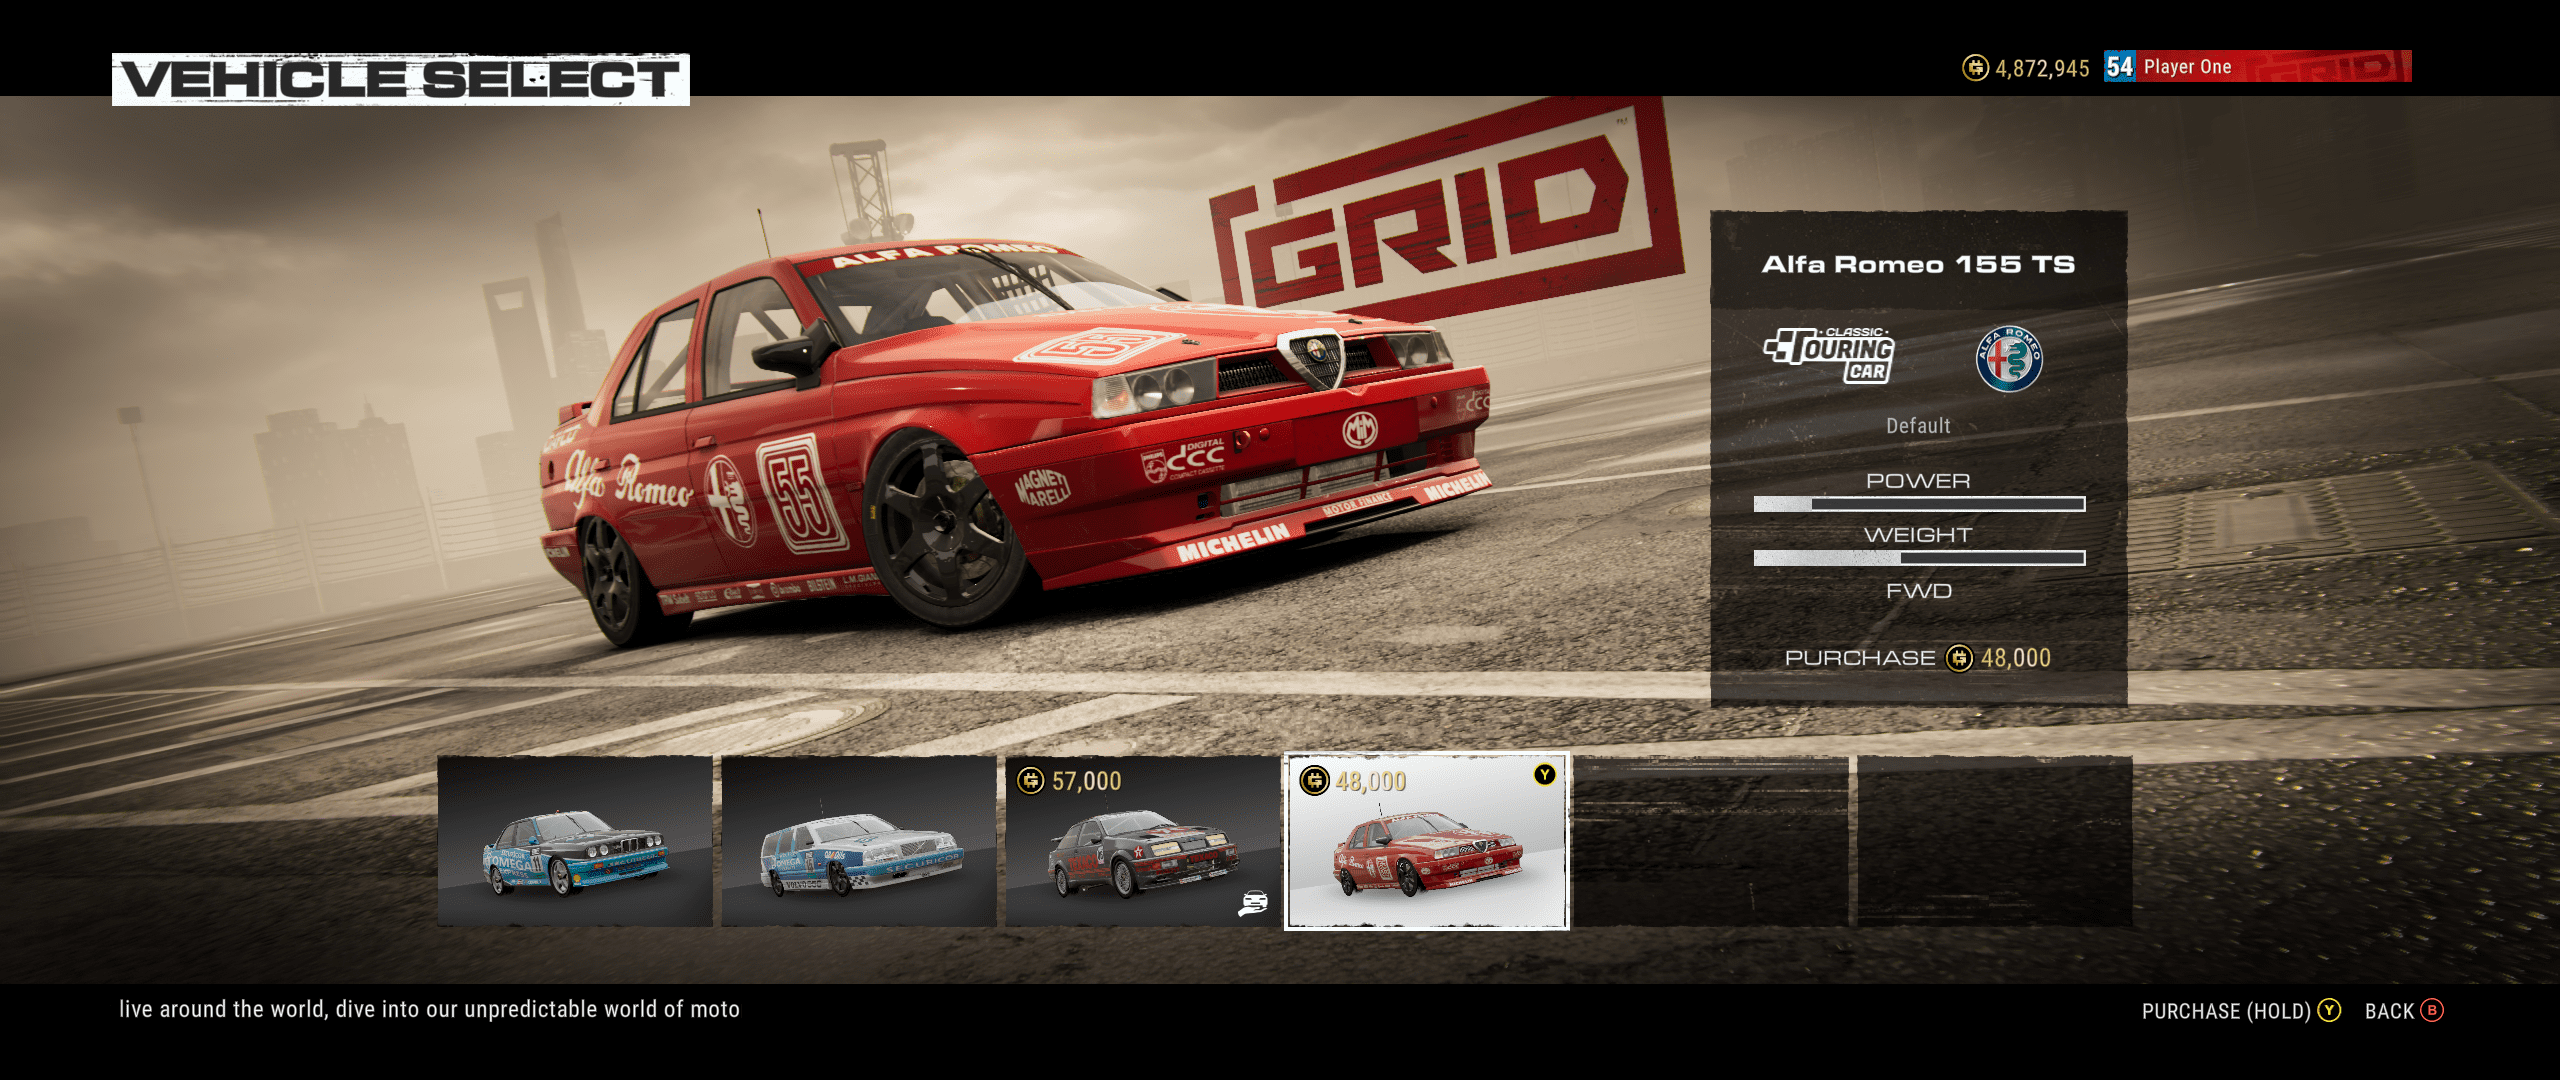Click the Weight stat bar
2560x1080 pixels.
tap(1918, 558)
